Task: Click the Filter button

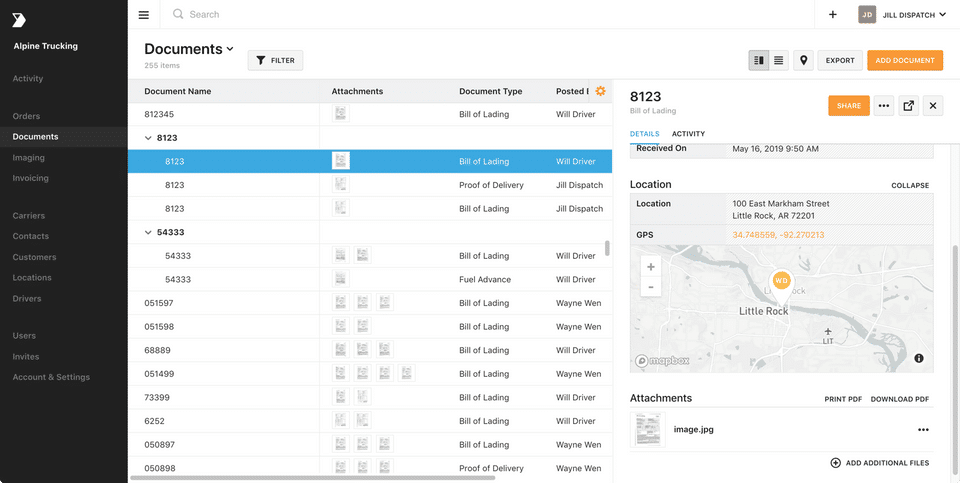Action: 276,61
